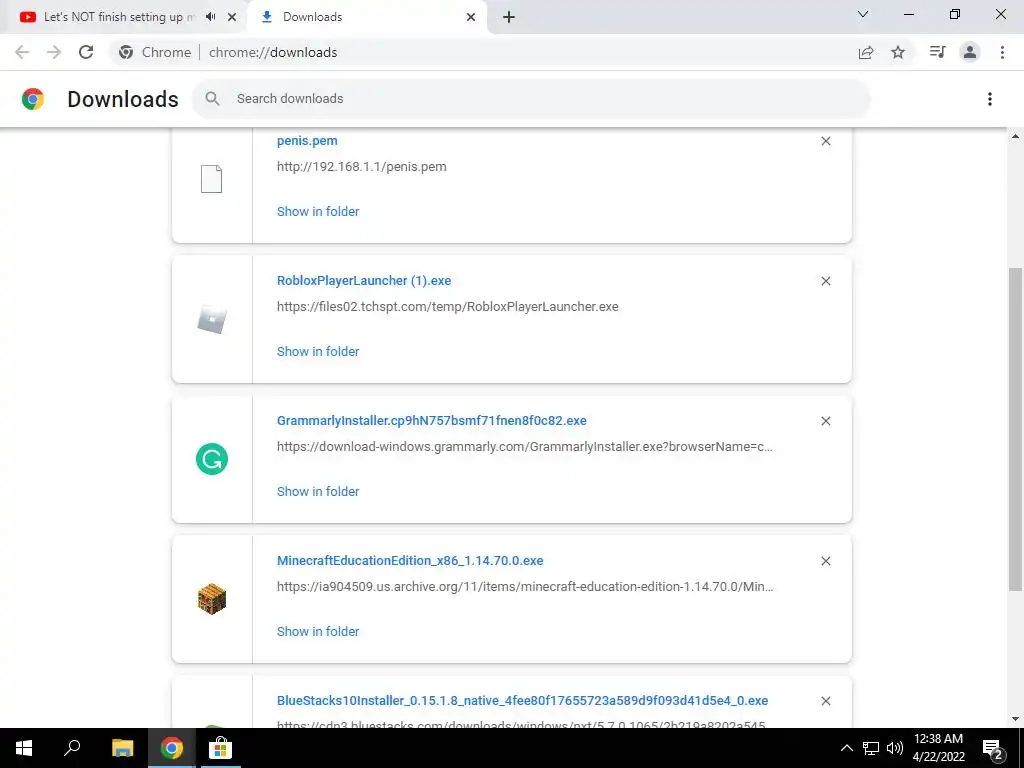Image resolution: width=1024 pixels, height=768 pixels.
Task: Open the notification center icon
Action: pyautogui.click(x=993, y=750)
